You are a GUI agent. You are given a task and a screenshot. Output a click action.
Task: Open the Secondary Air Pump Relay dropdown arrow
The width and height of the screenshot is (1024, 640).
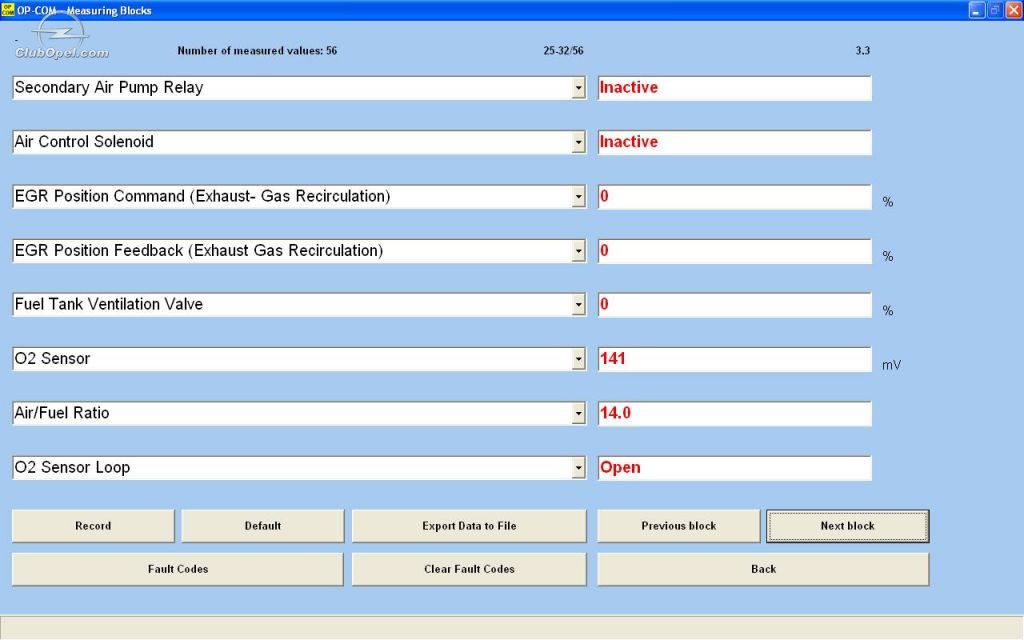578,88
